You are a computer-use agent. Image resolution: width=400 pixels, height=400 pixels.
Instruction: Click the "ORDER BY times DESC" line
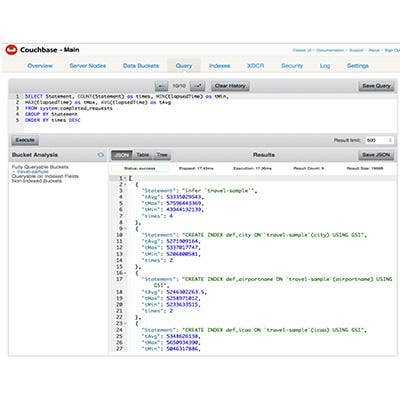[53, 120]
